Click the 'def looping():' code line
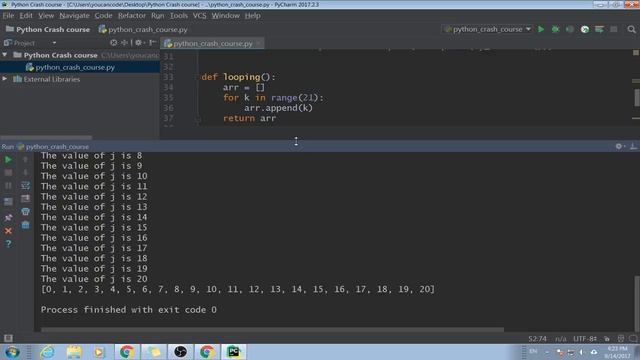The height and width of the screenshot is (360, 640). 238,77
